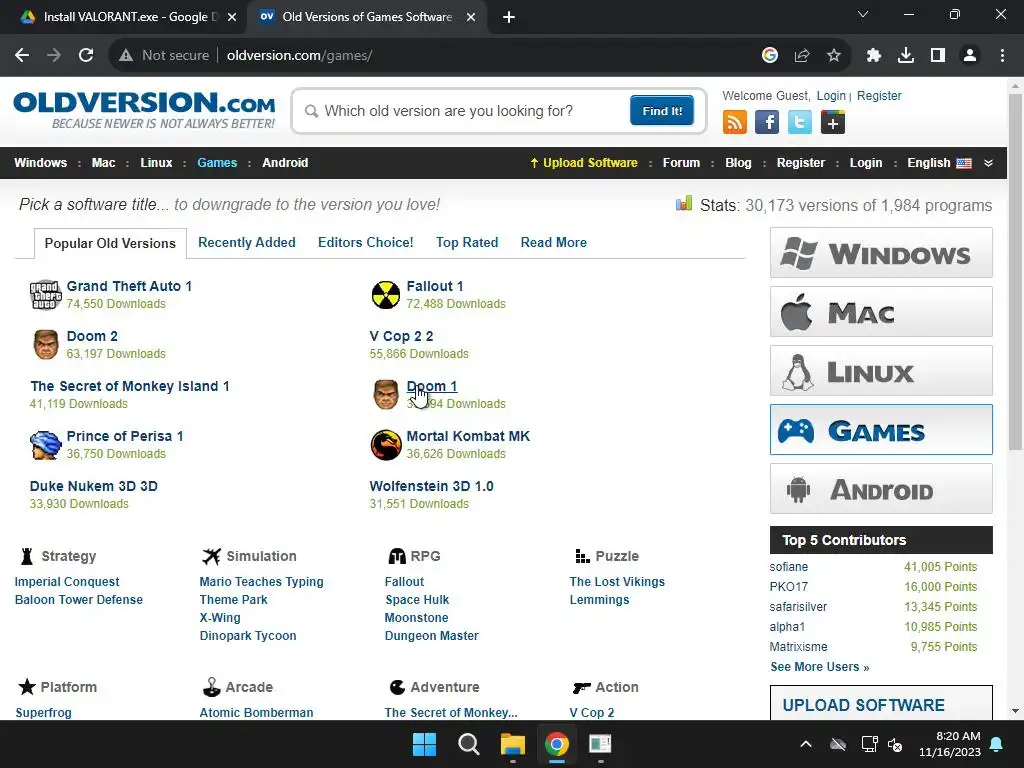Click the Not secure warning icon

pos(126,56)
